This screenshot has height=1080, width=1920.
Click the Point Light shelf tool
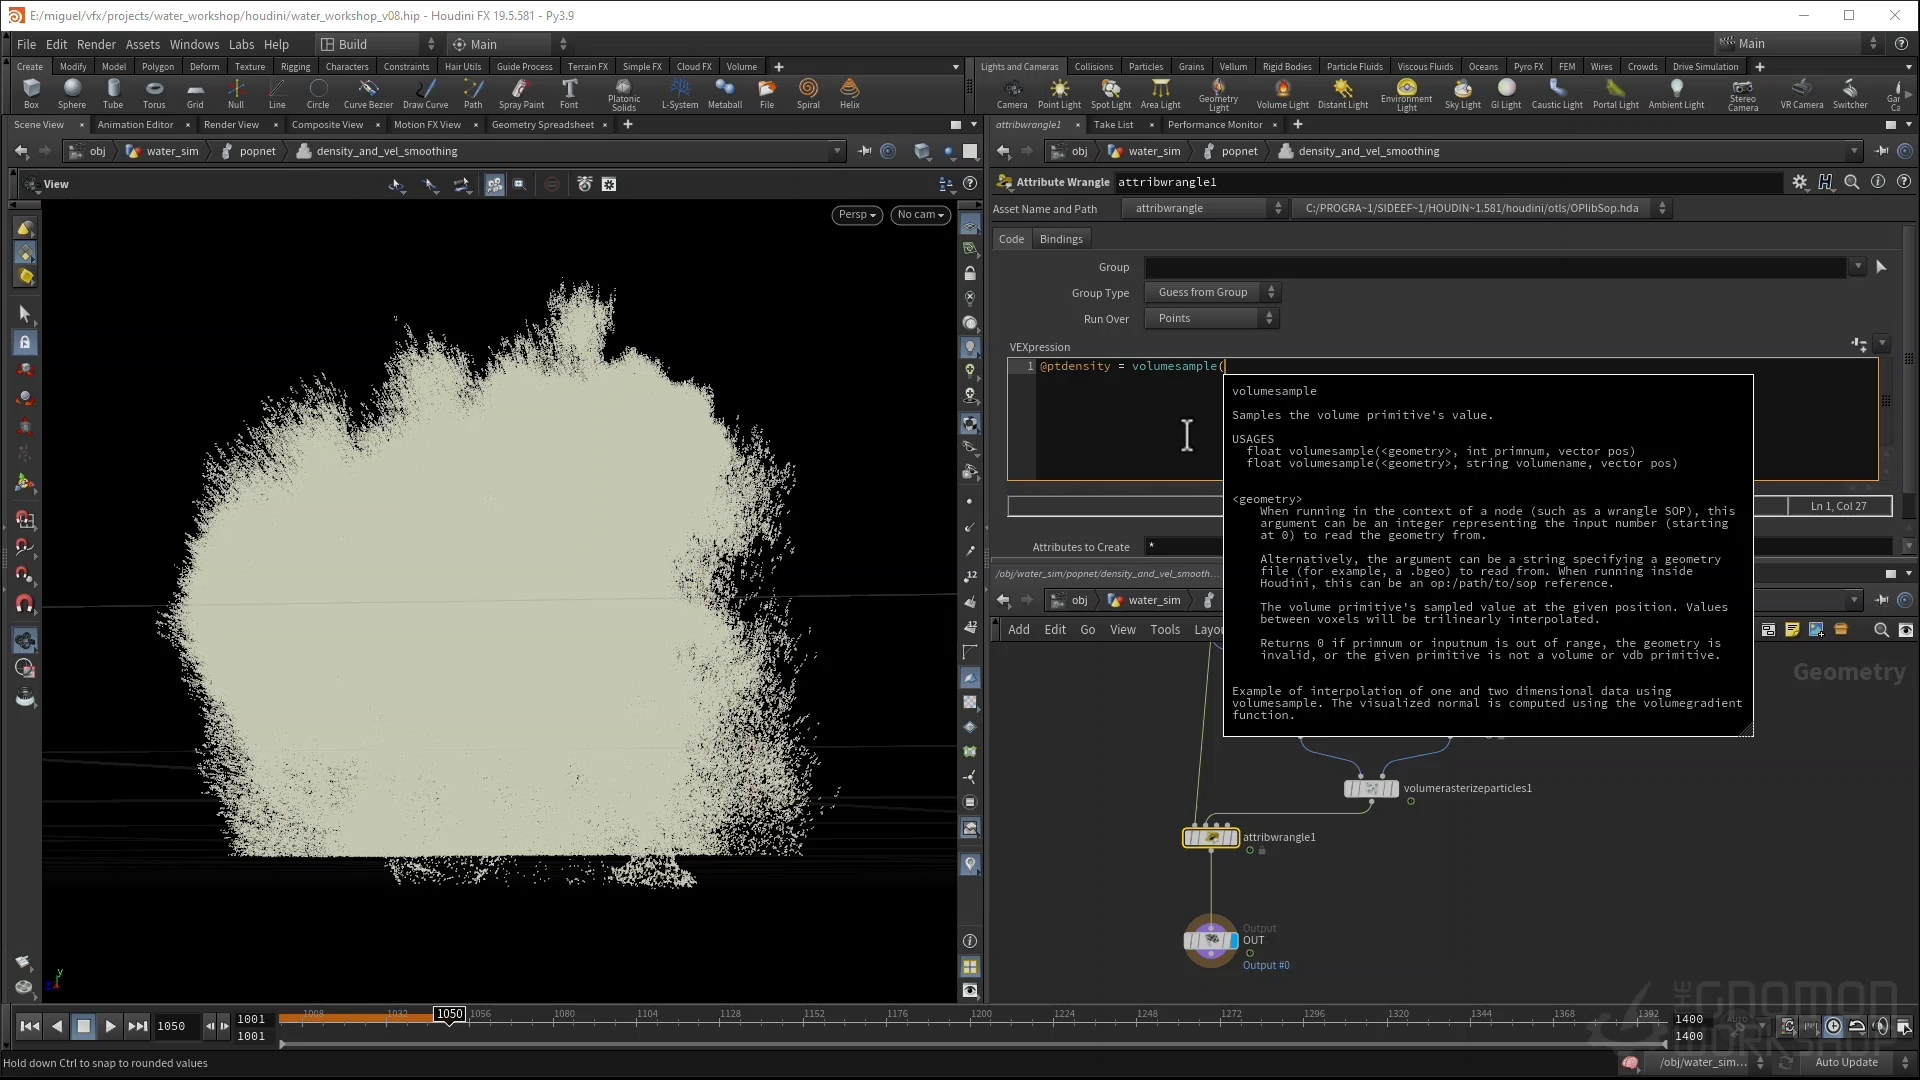tap(1059, 93)
